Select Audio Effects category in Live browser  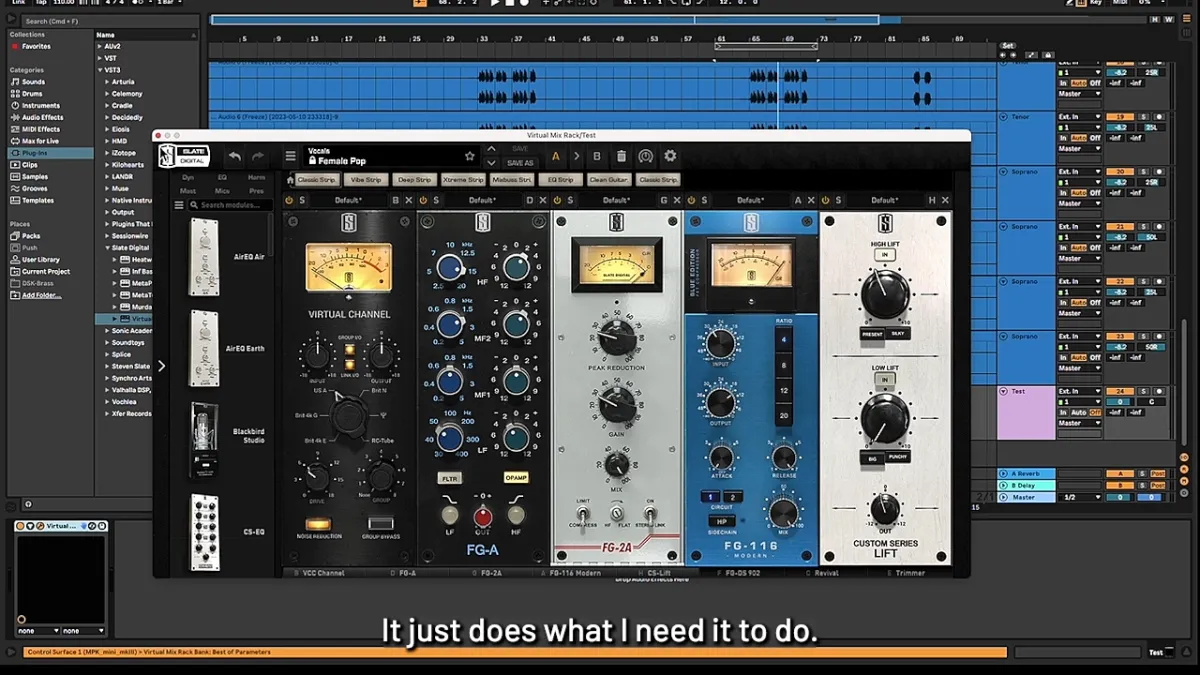tap(42, 117)
